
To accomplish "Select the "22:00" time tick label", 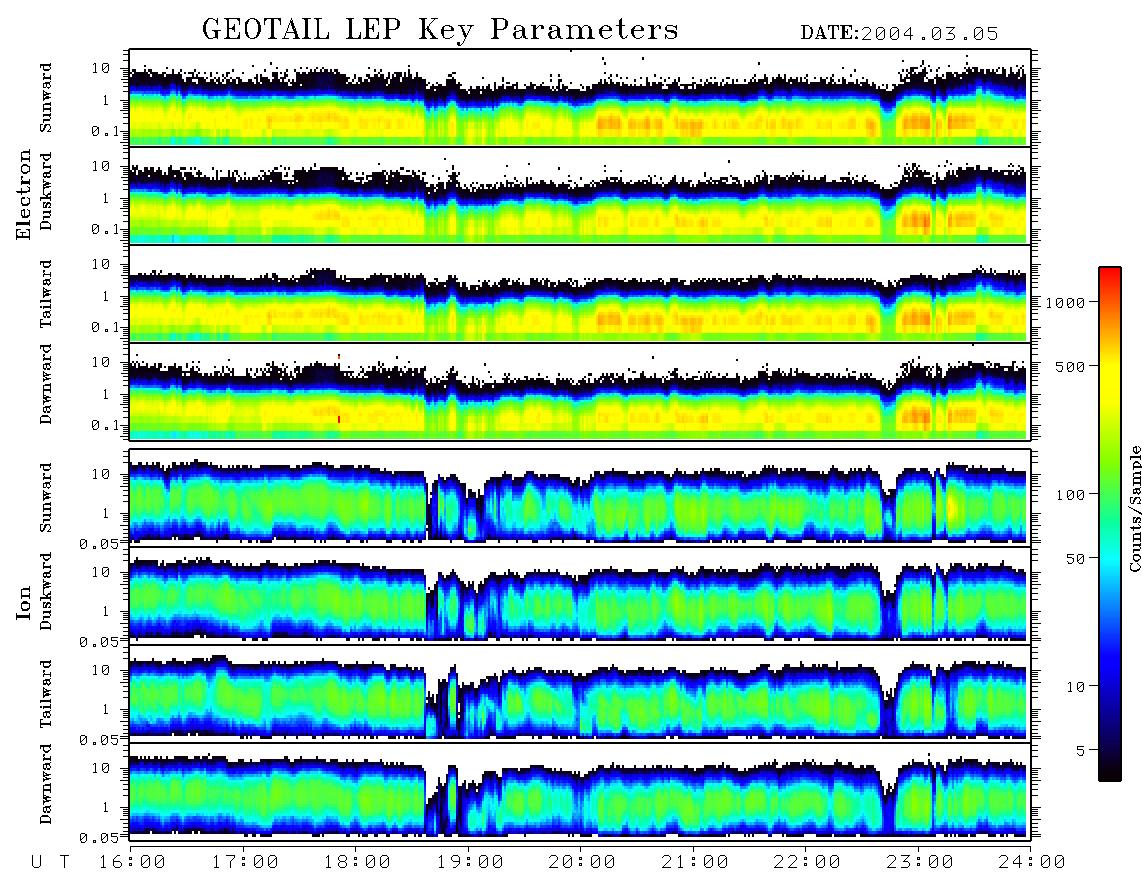I will pos(808,862).
